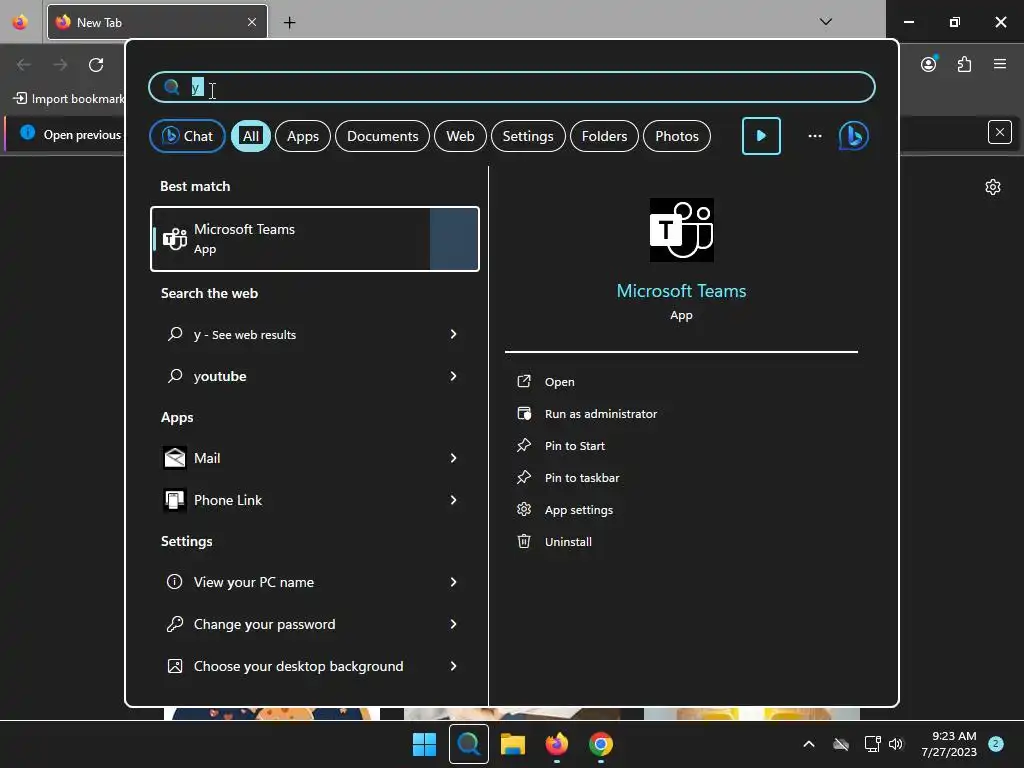This screenshot has height=768, width=1024.
Task: Click the Phone Link app icon
Action: [174, 500]
